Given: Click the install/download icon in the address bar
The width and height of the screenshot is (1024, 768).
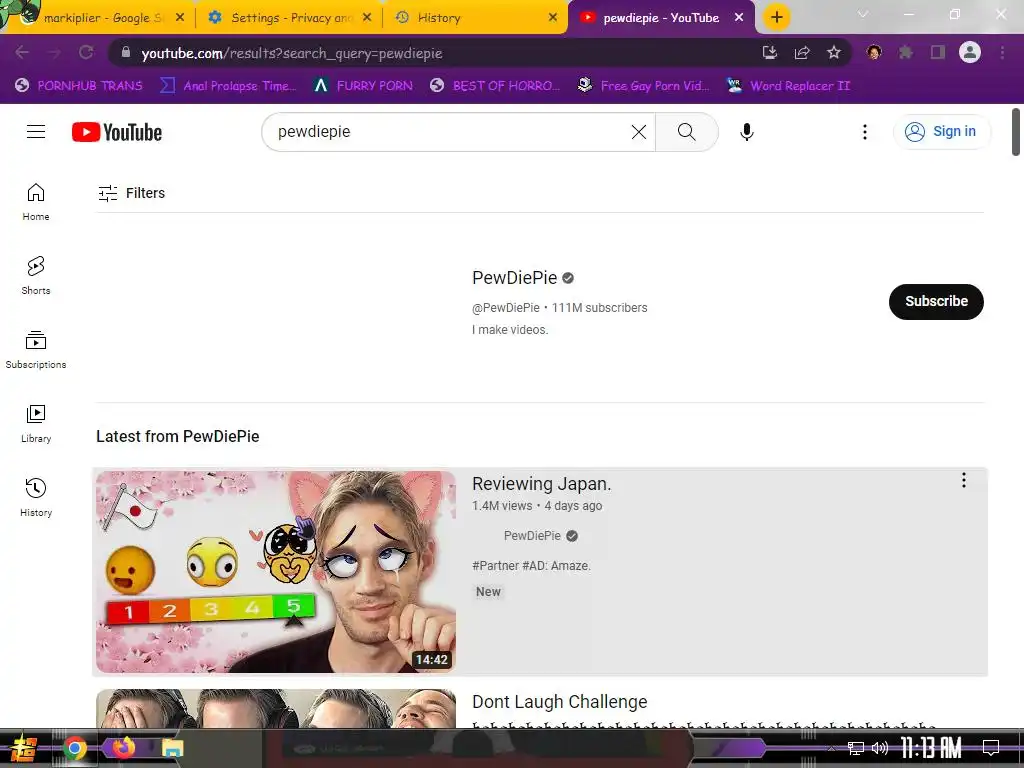Looking at the screenshot, I should click(x=770, y=53).
